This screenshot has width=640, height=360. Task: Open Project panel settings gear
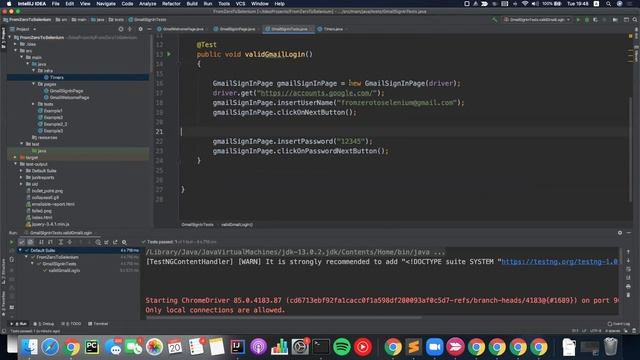point(140,29)
